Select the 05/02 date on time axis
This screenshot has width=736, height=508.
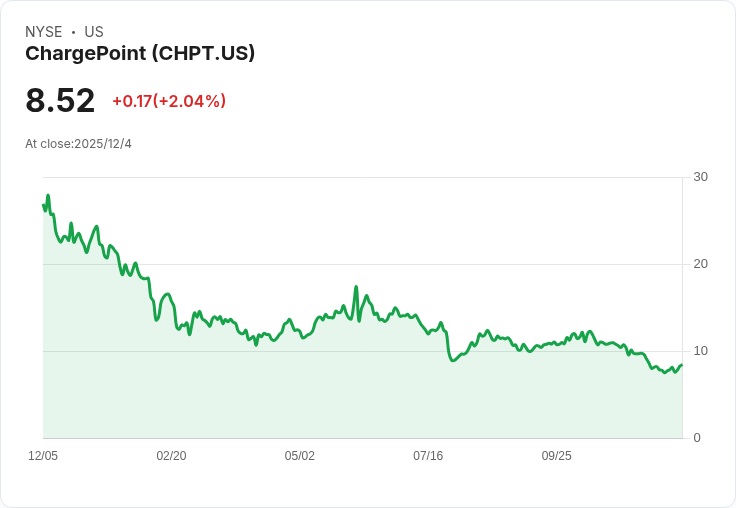click(299, 456)
